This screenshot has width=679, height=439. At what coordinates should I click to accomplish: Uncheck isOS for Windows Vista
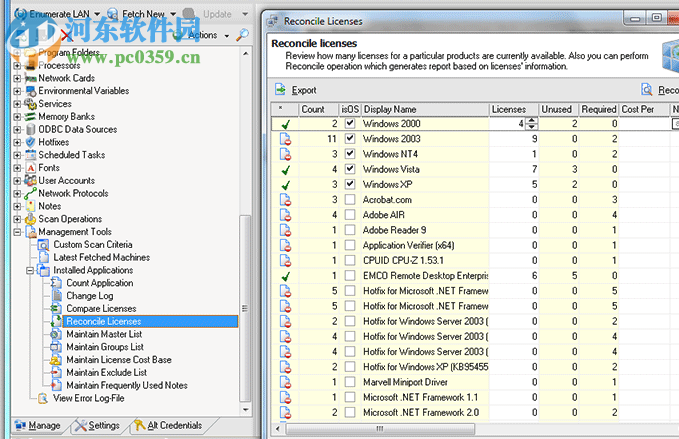tap(350, 169)
